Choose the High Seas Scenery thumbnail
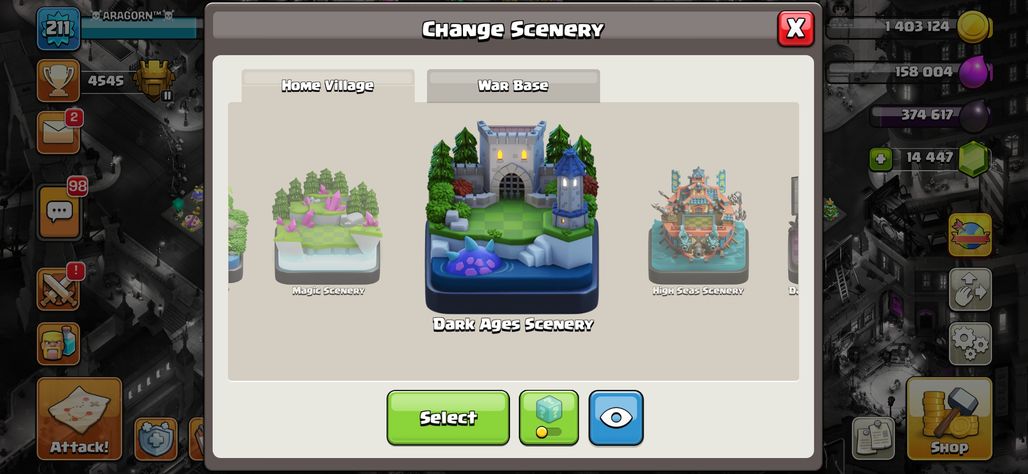Viewport: 1028px width, 474px height. [x=698, y=230]
